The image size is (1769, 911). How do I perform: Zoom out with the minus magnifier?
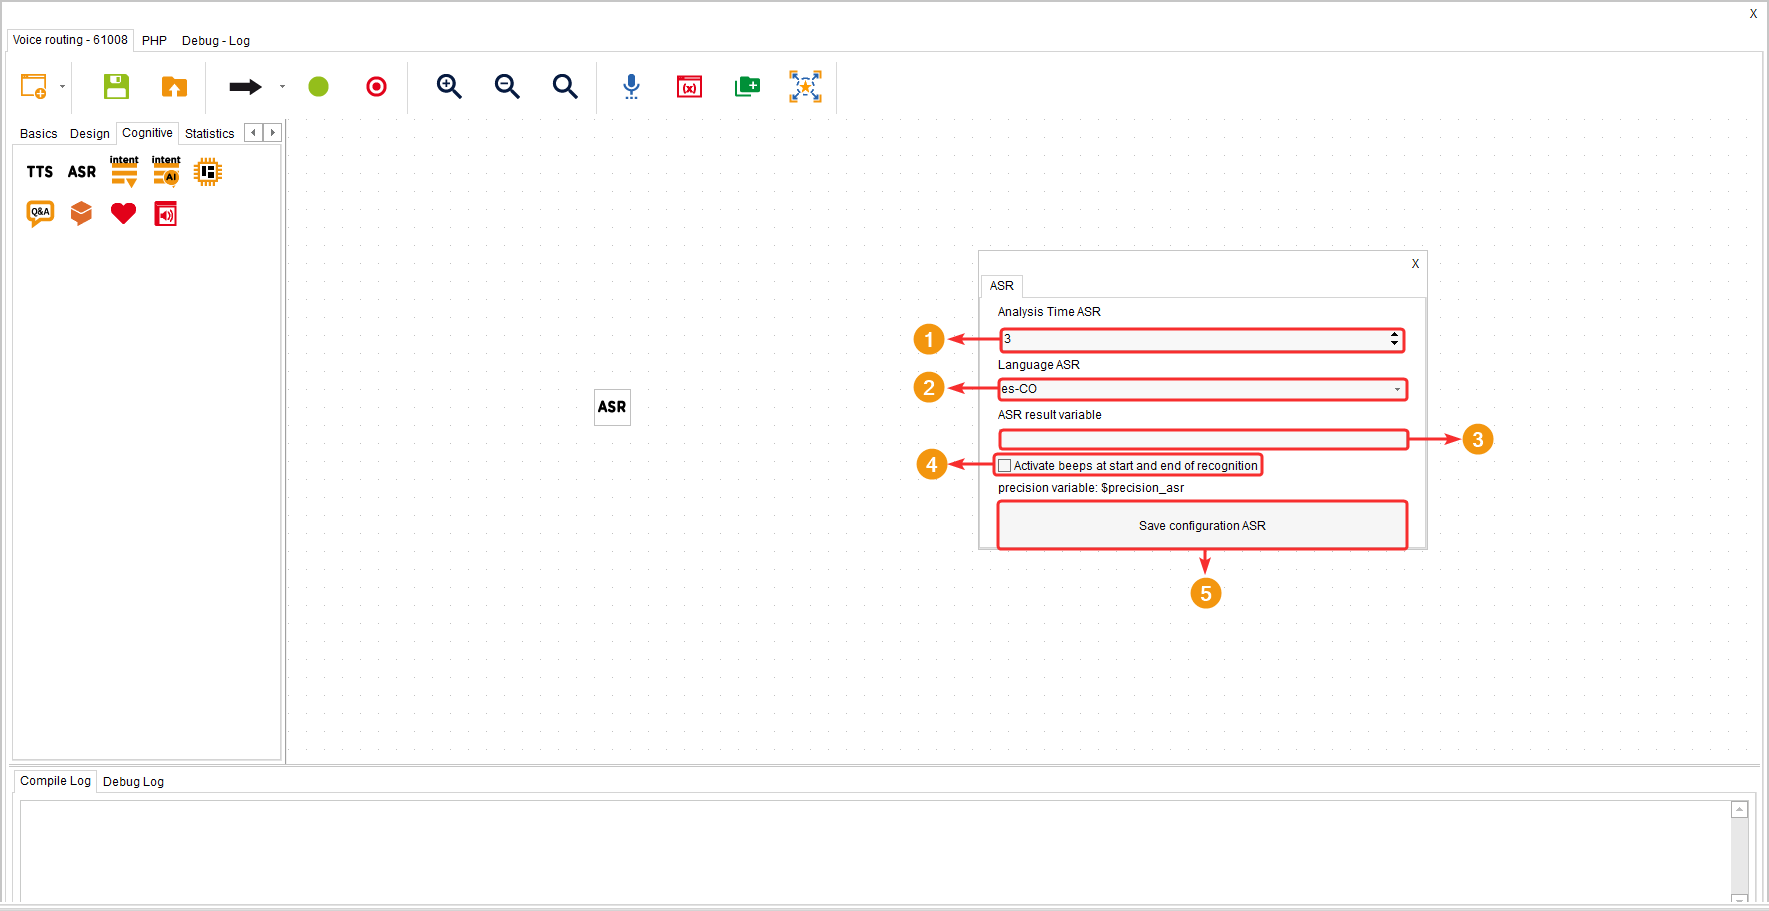(x=507, y=87)
